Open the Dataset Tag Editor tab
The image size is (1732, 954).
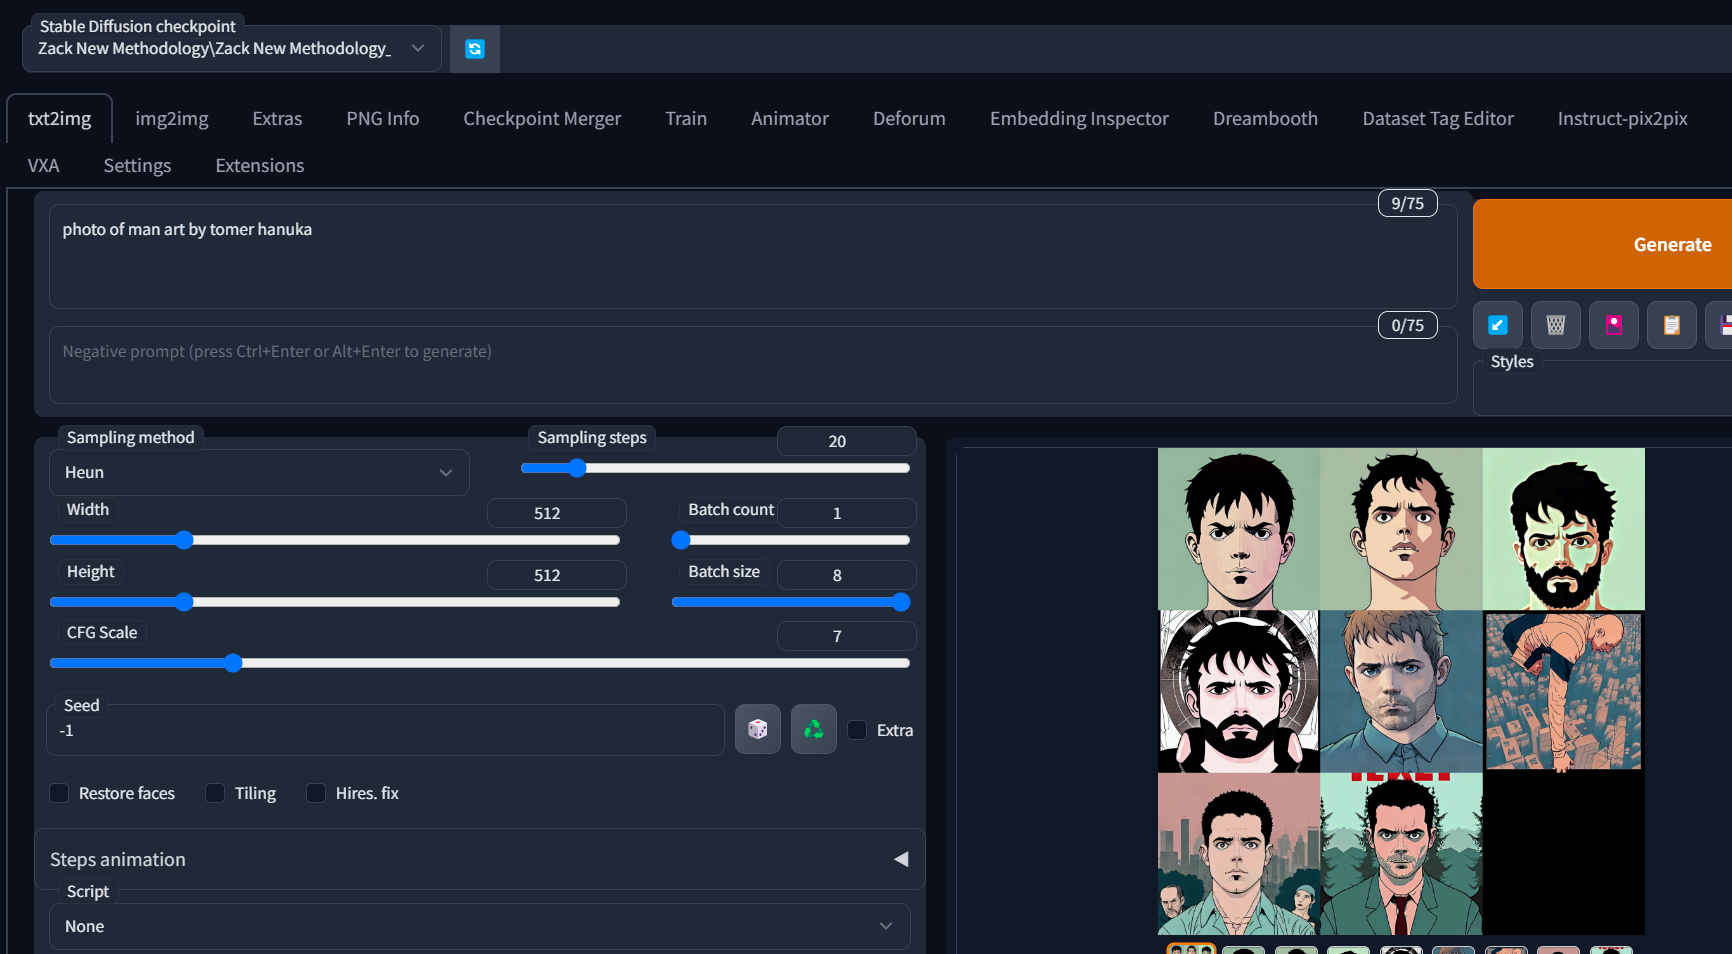tap(1438, 119)
